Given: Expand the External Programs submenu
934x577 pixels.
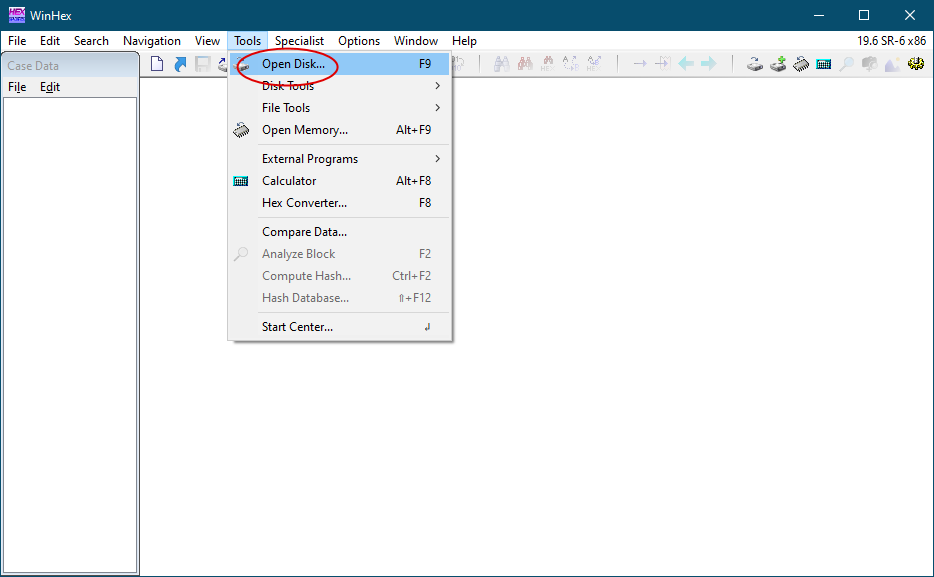Looking at the screenshot, I should [x=340, y=159].
